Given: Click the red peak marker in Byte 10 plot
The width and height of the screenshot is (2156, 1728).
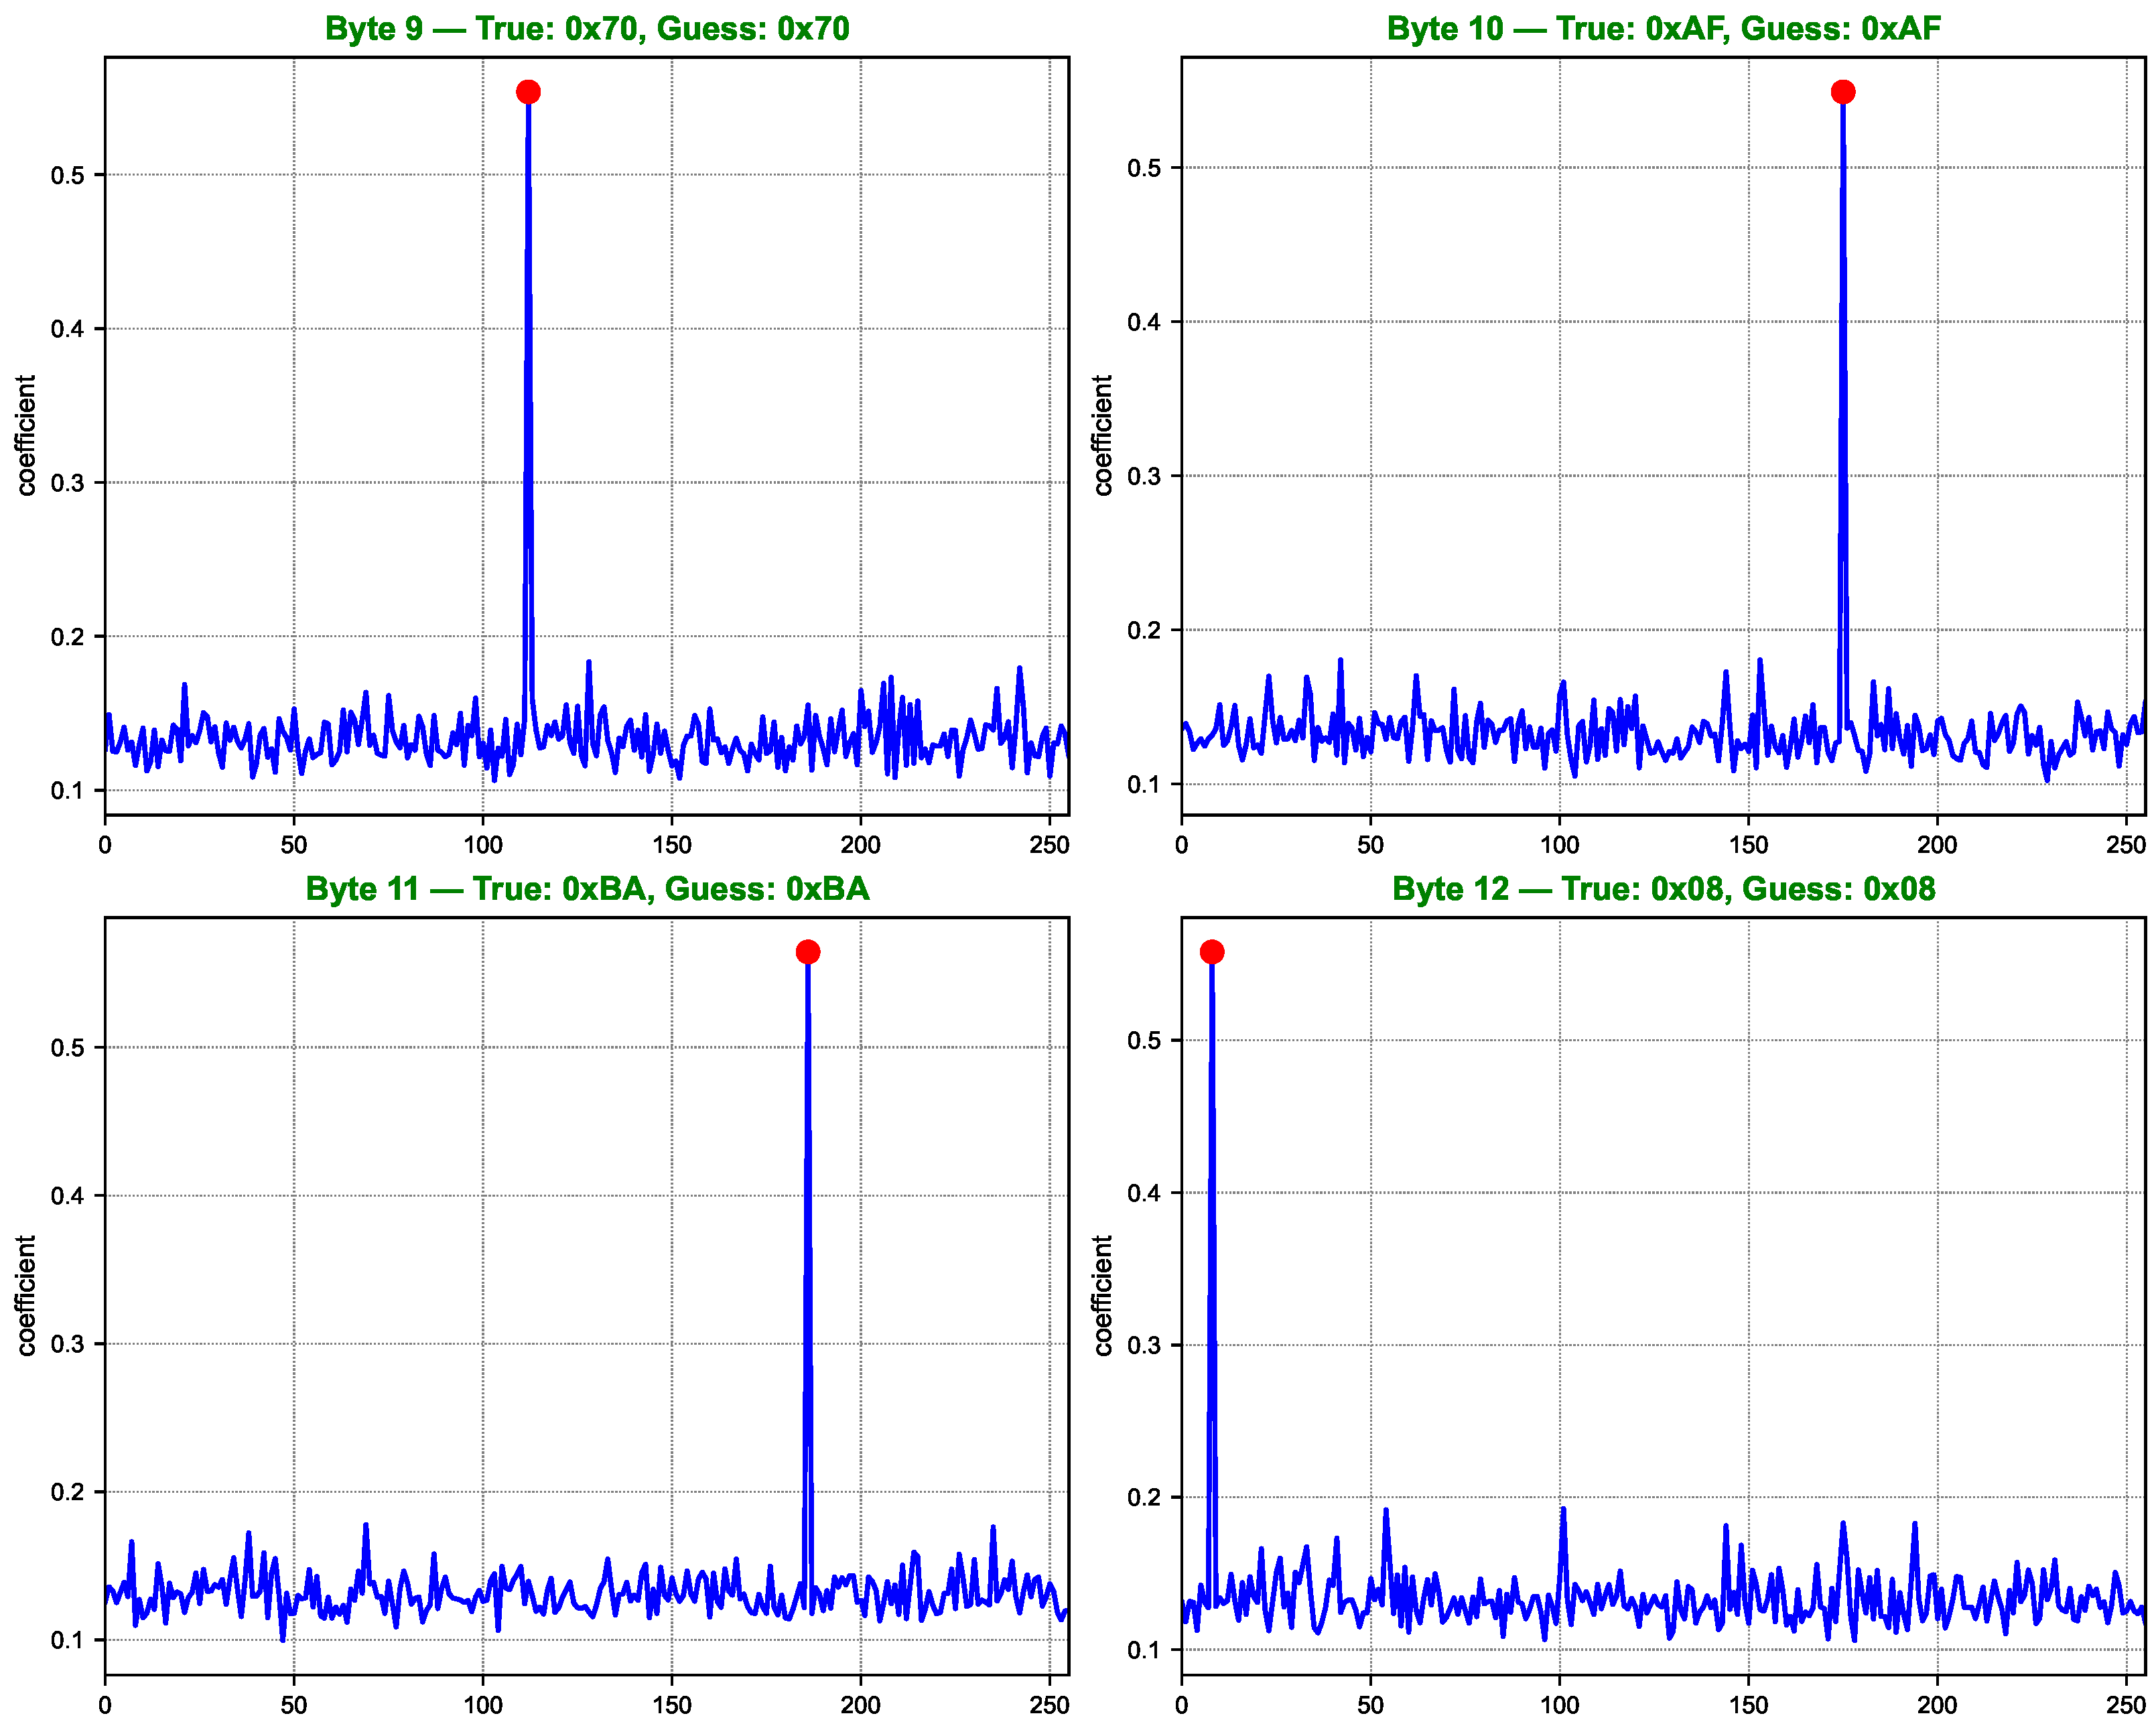Looking at the screenshot, I should 1843,92.
